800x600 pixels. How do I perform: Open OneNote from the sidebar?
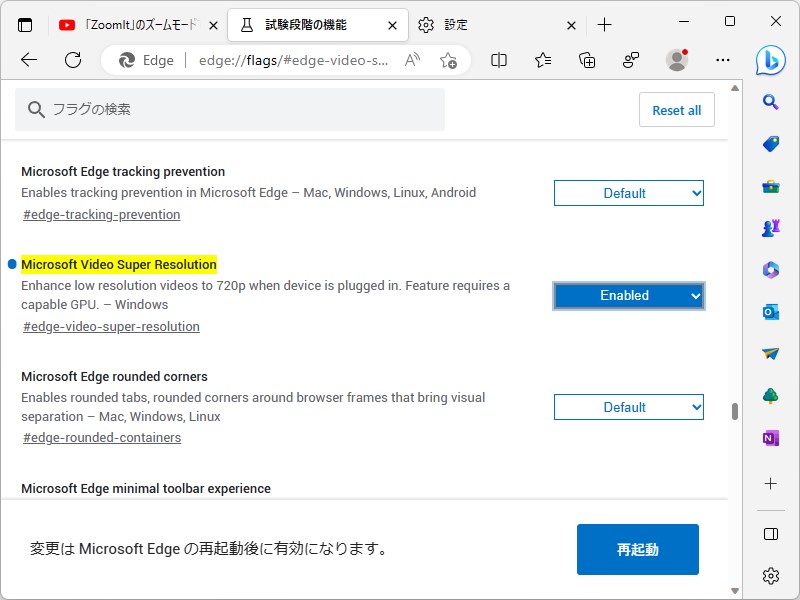click(x=769, y=437)
